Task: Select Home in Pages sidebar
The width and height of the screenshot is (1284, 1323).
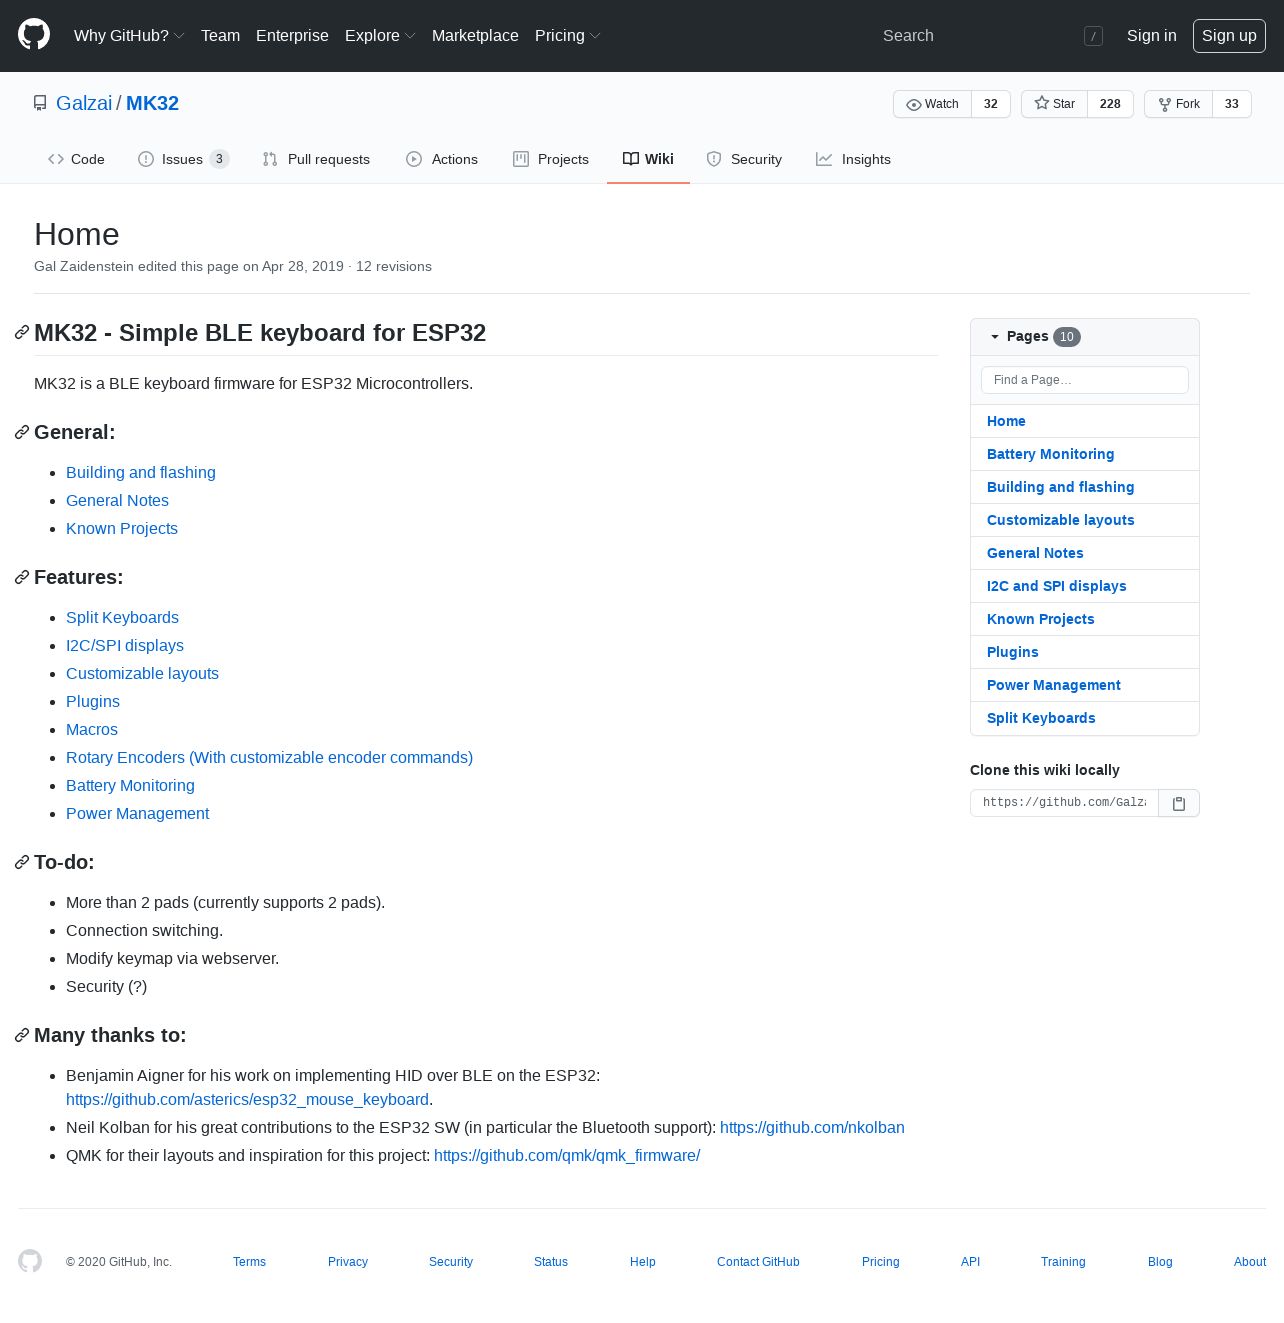Action: [x=1006, y=421]
